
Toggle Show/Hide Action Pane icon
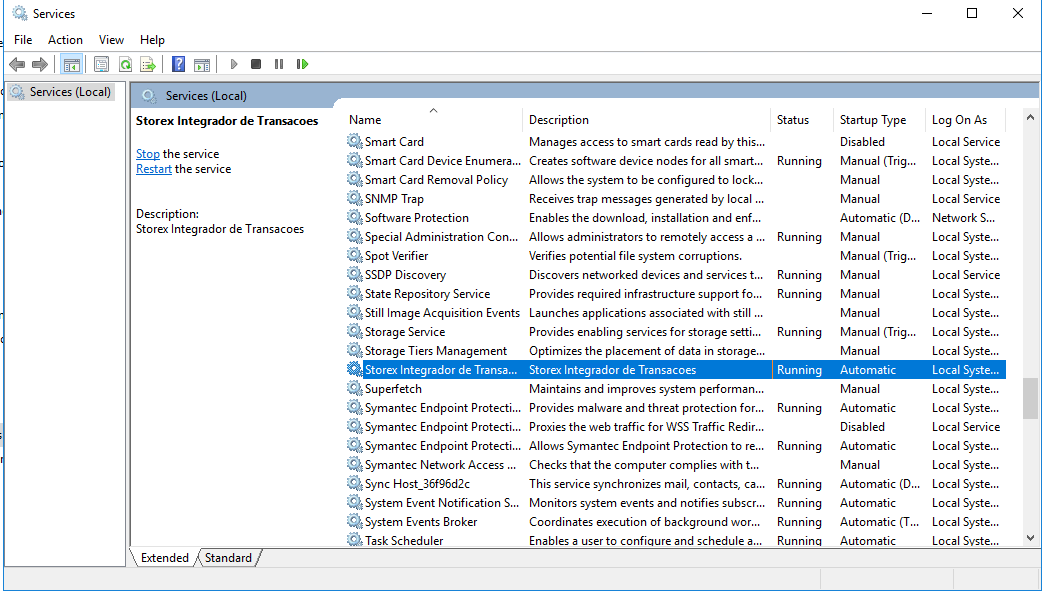[201, 64]
